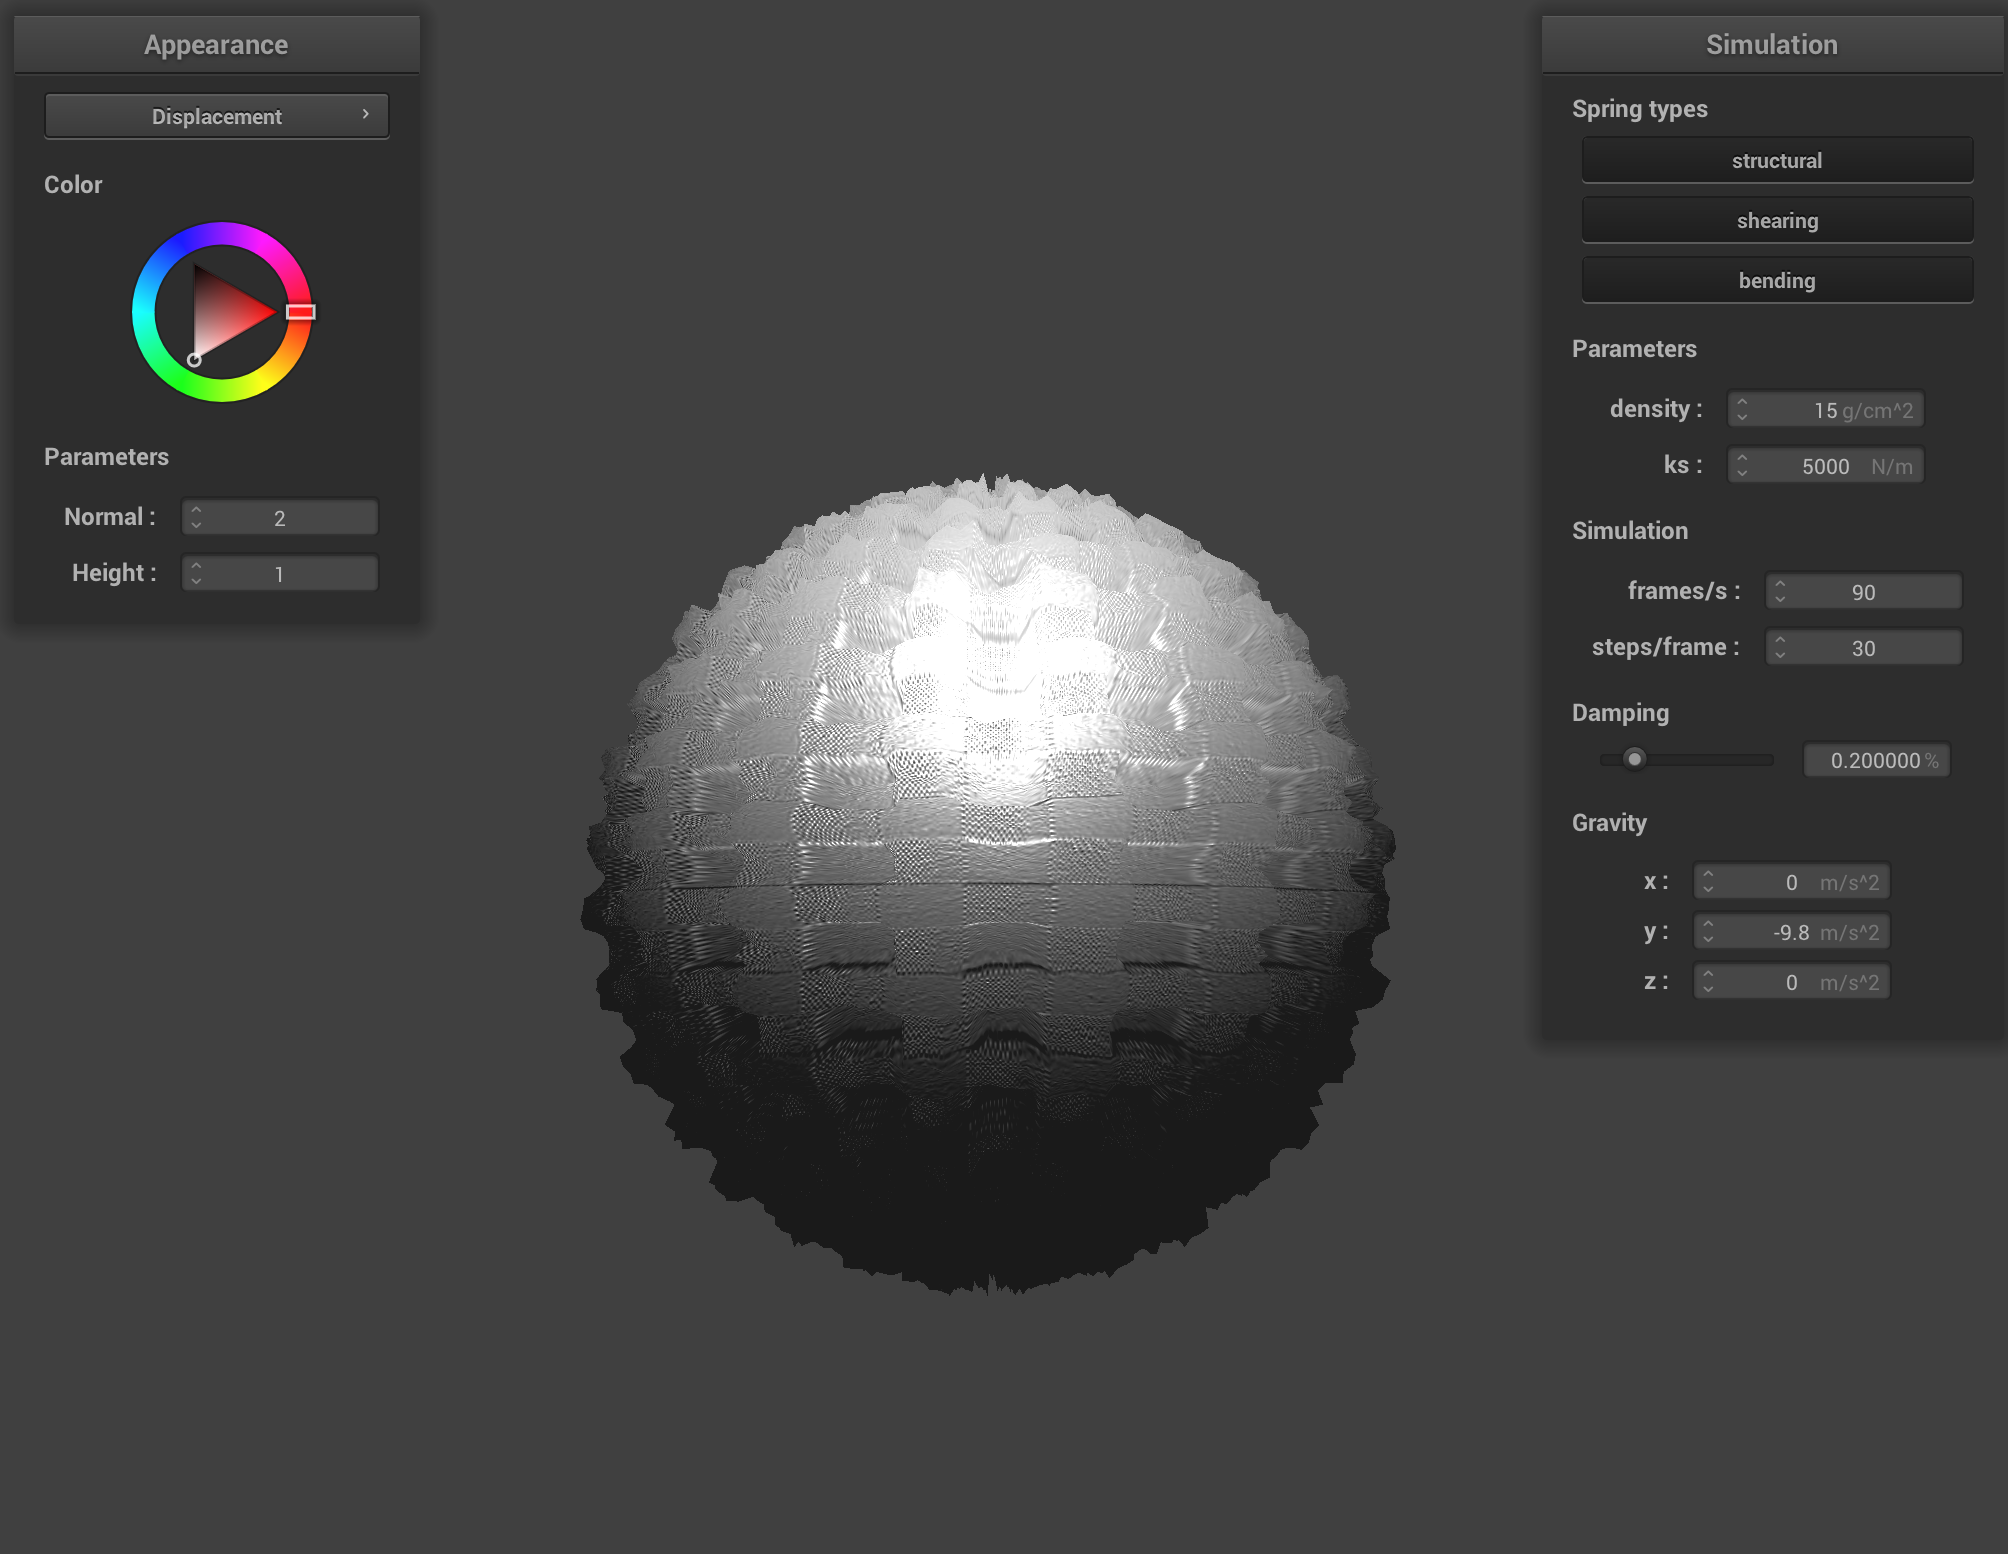Decrease gravity x with the down arrow
Screen dimensions: 2008x1554
point(1708,890)
